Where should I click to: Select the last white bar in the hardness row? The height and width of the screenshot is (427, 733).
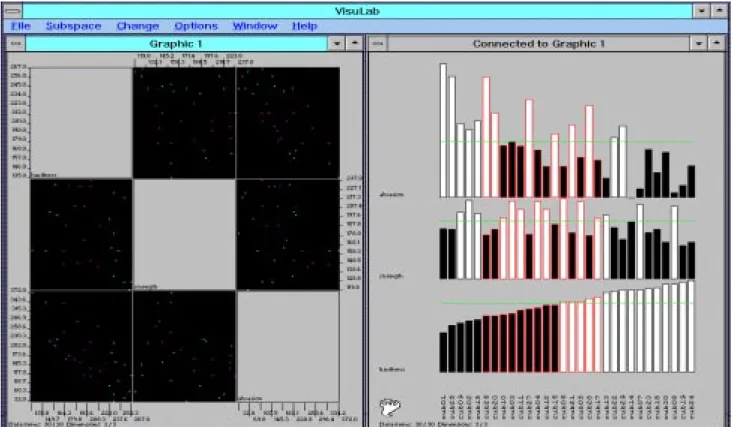pos(691,327)
